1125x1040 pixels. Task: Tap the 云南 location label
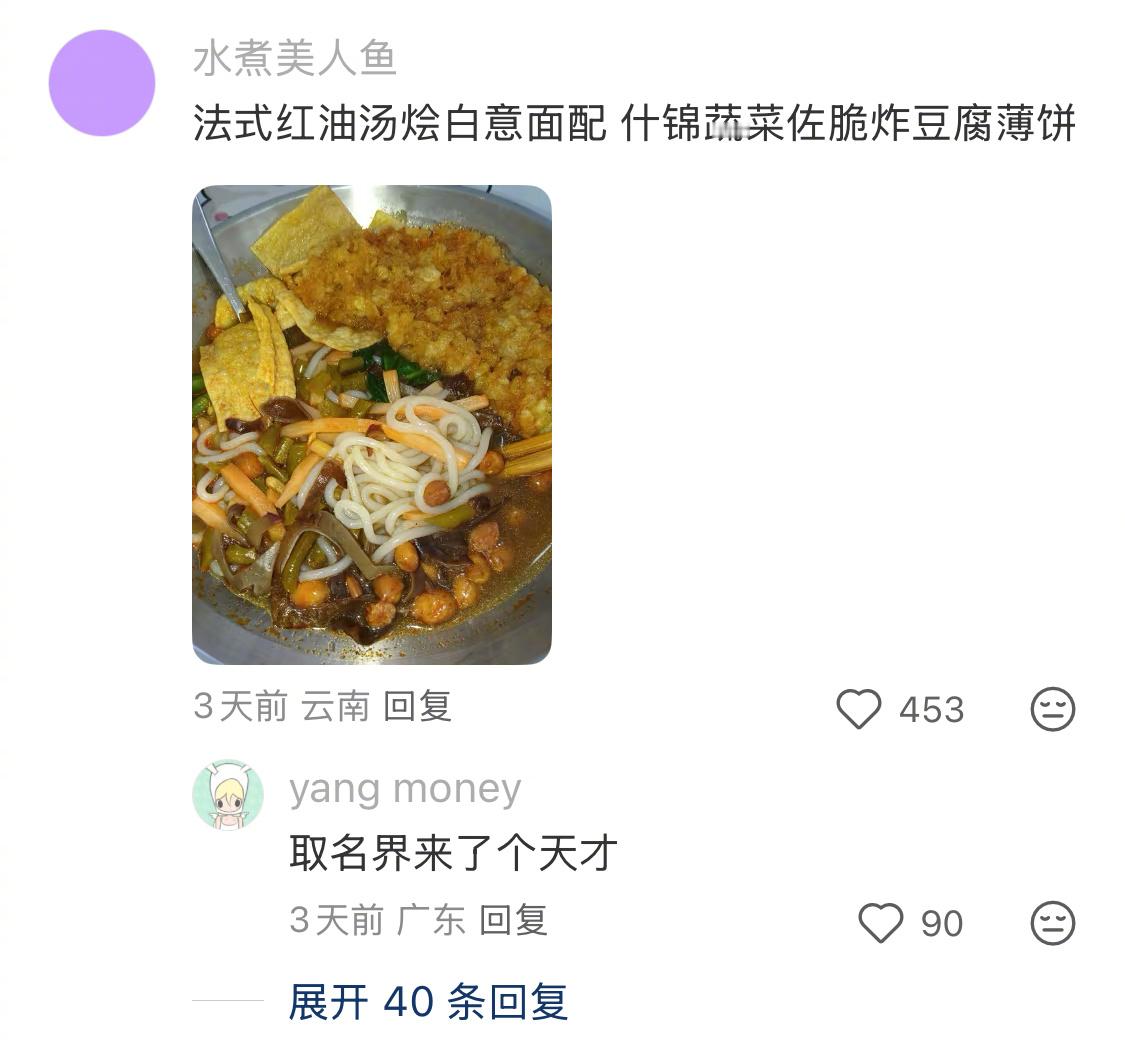[x=335, y=706]
